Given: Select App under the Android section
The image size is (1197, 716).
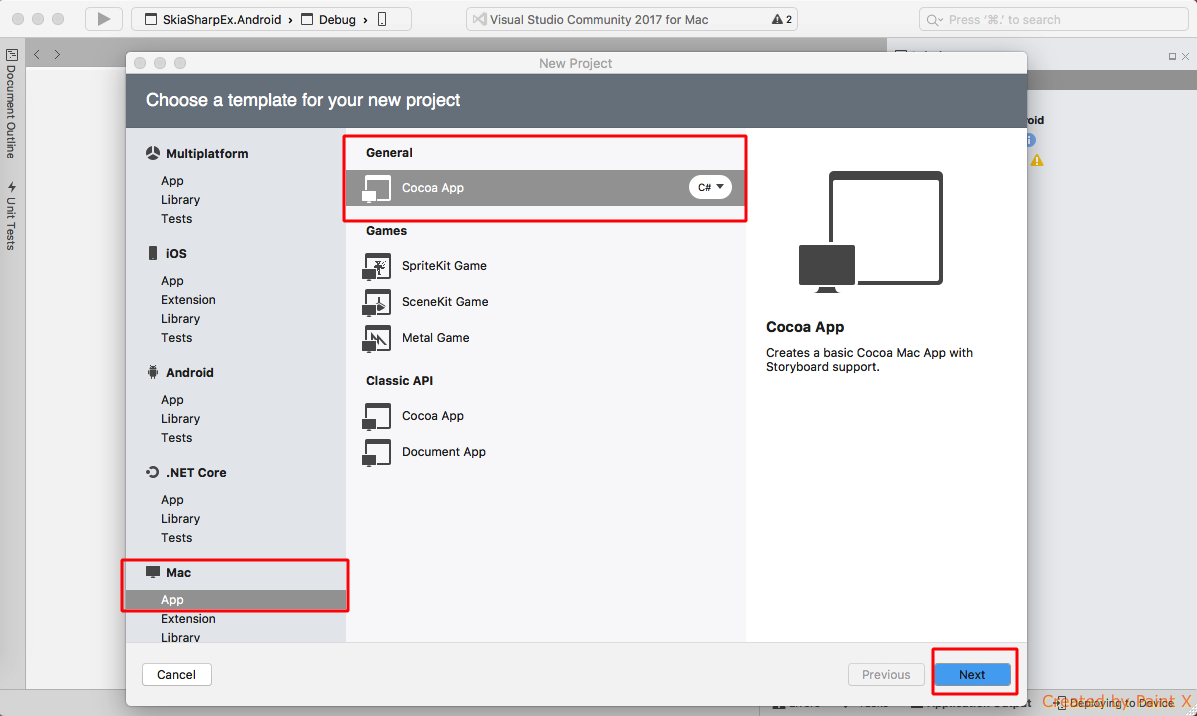Looking at the screenshot, I should [172, 400].
